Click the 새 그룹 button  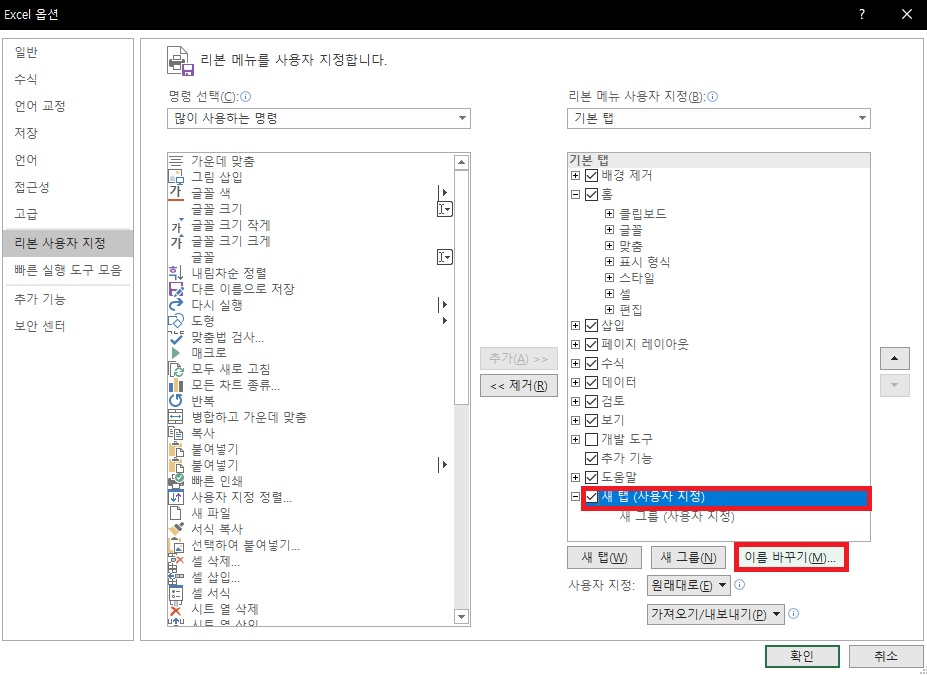point(688,557)
